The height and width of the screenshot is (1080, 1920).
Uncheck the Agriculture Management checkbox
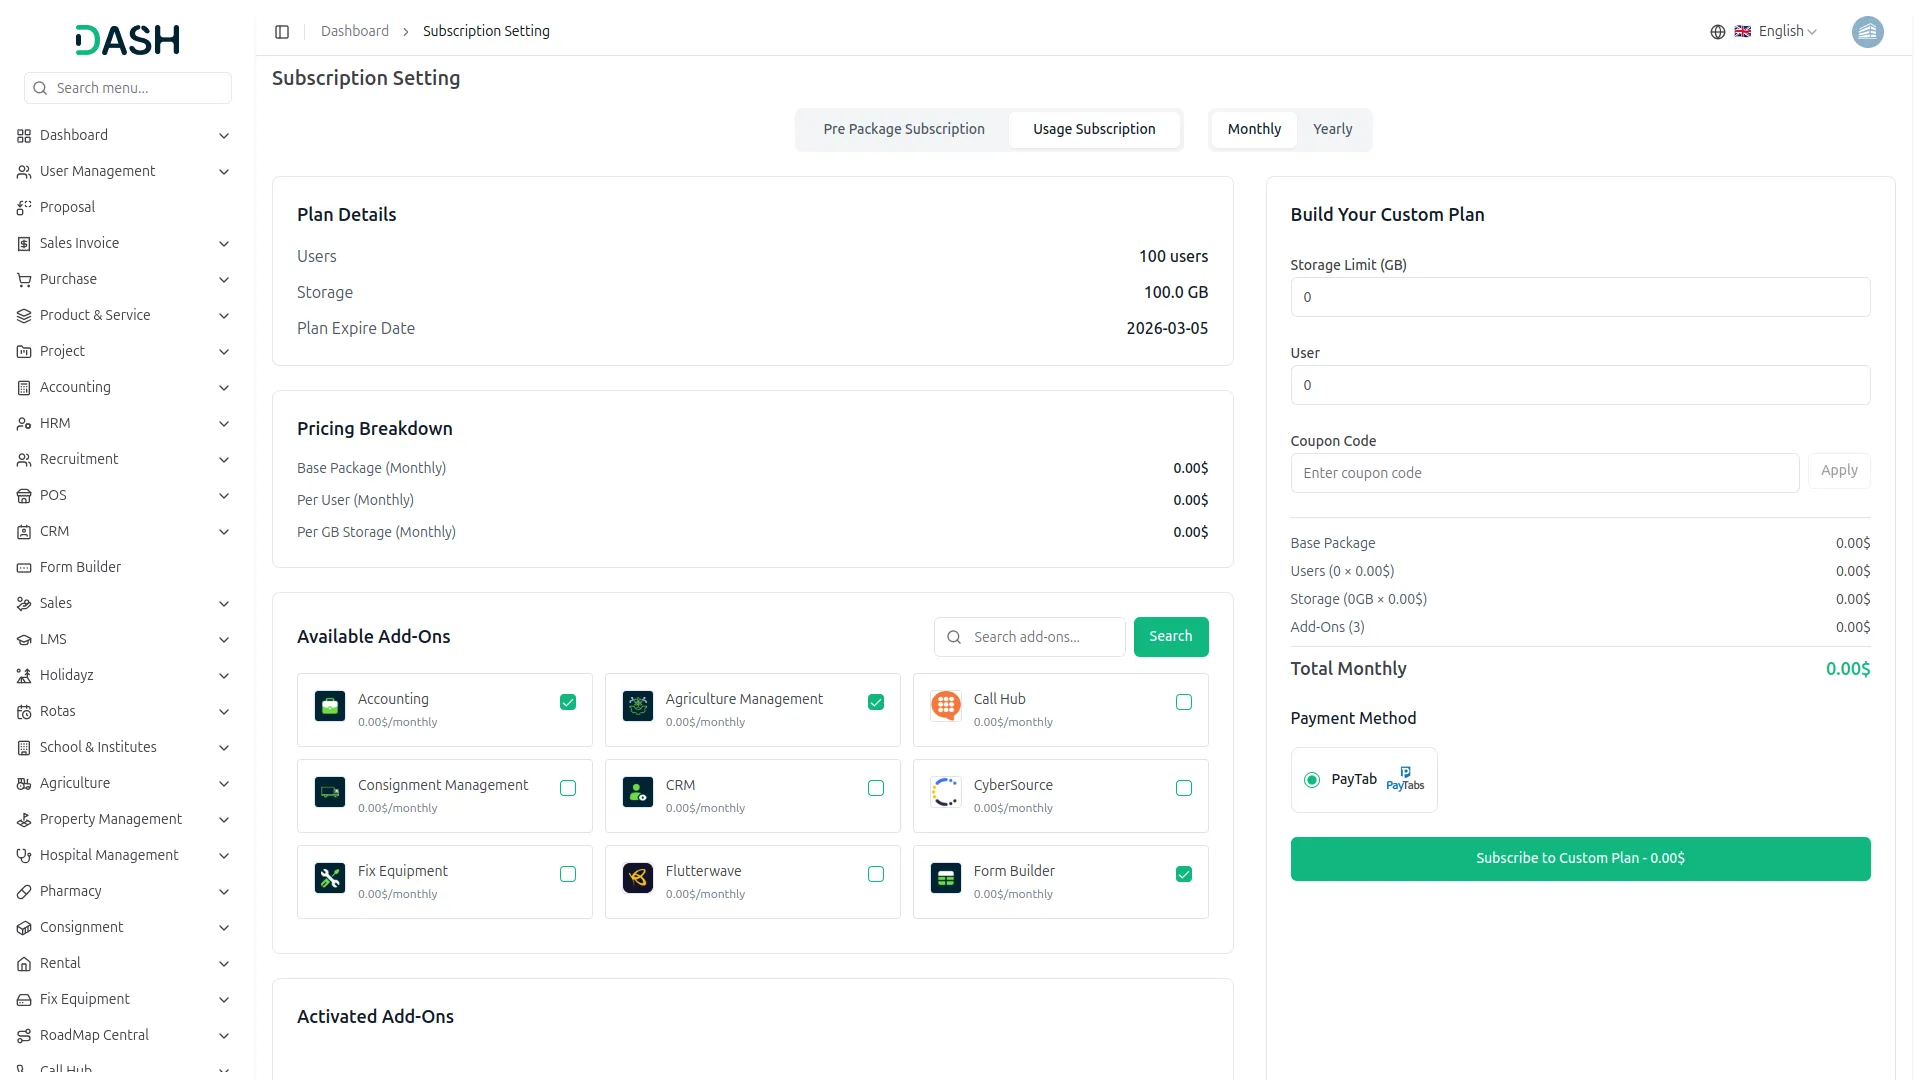tap(876, 702)
